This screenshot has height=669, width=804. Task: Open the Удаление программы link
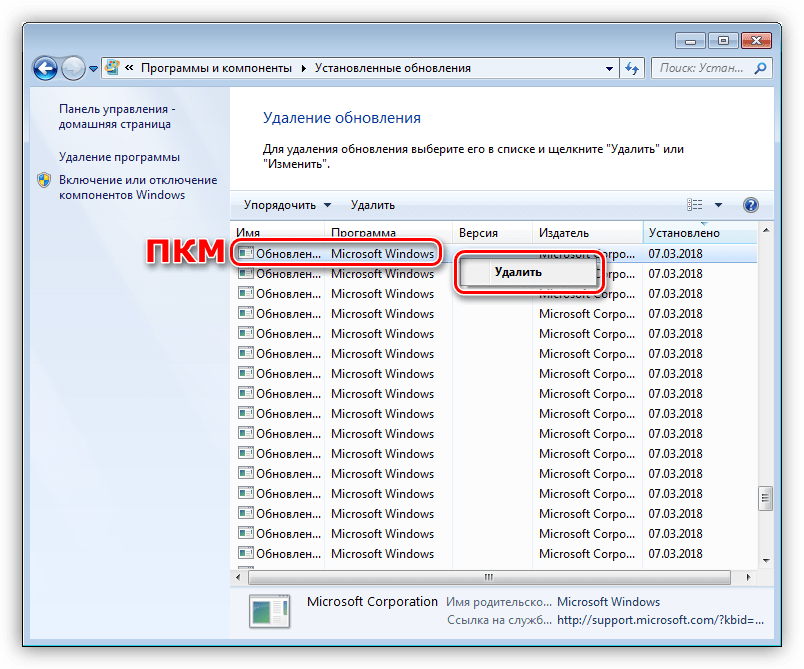119,157
